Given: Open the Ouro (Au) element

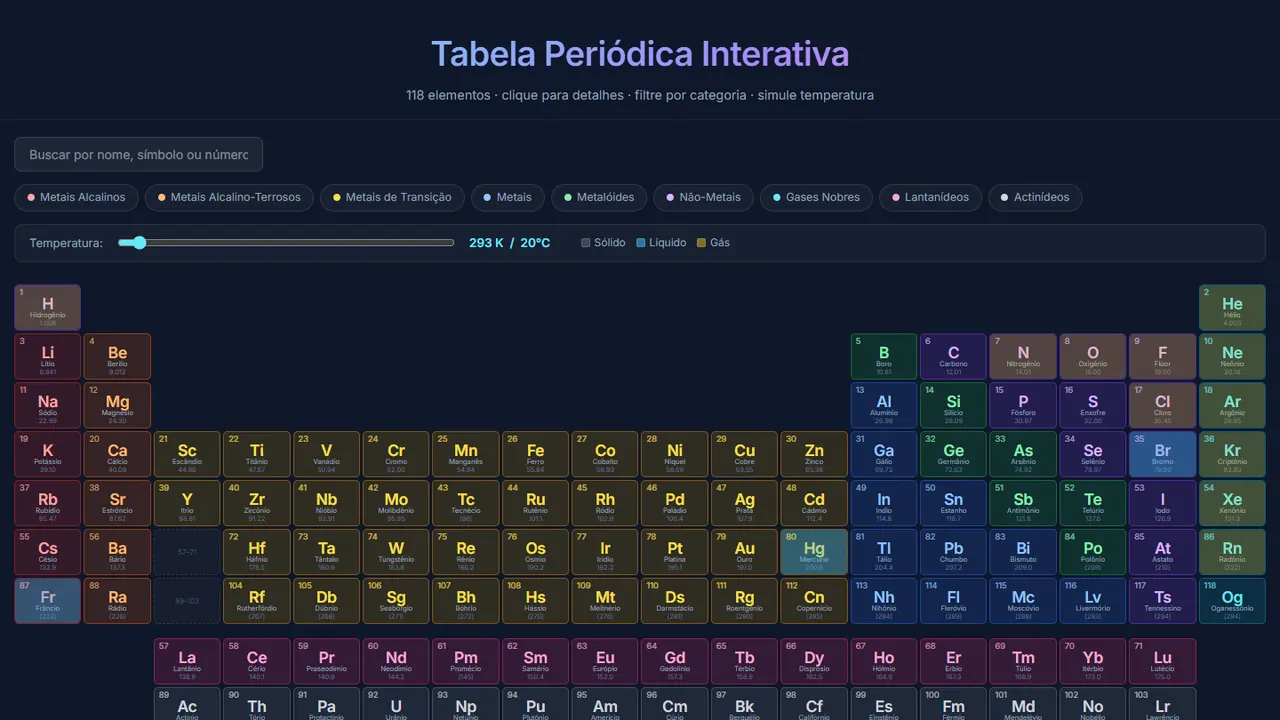Looking at the screenshot, I should tap(745, 553).
